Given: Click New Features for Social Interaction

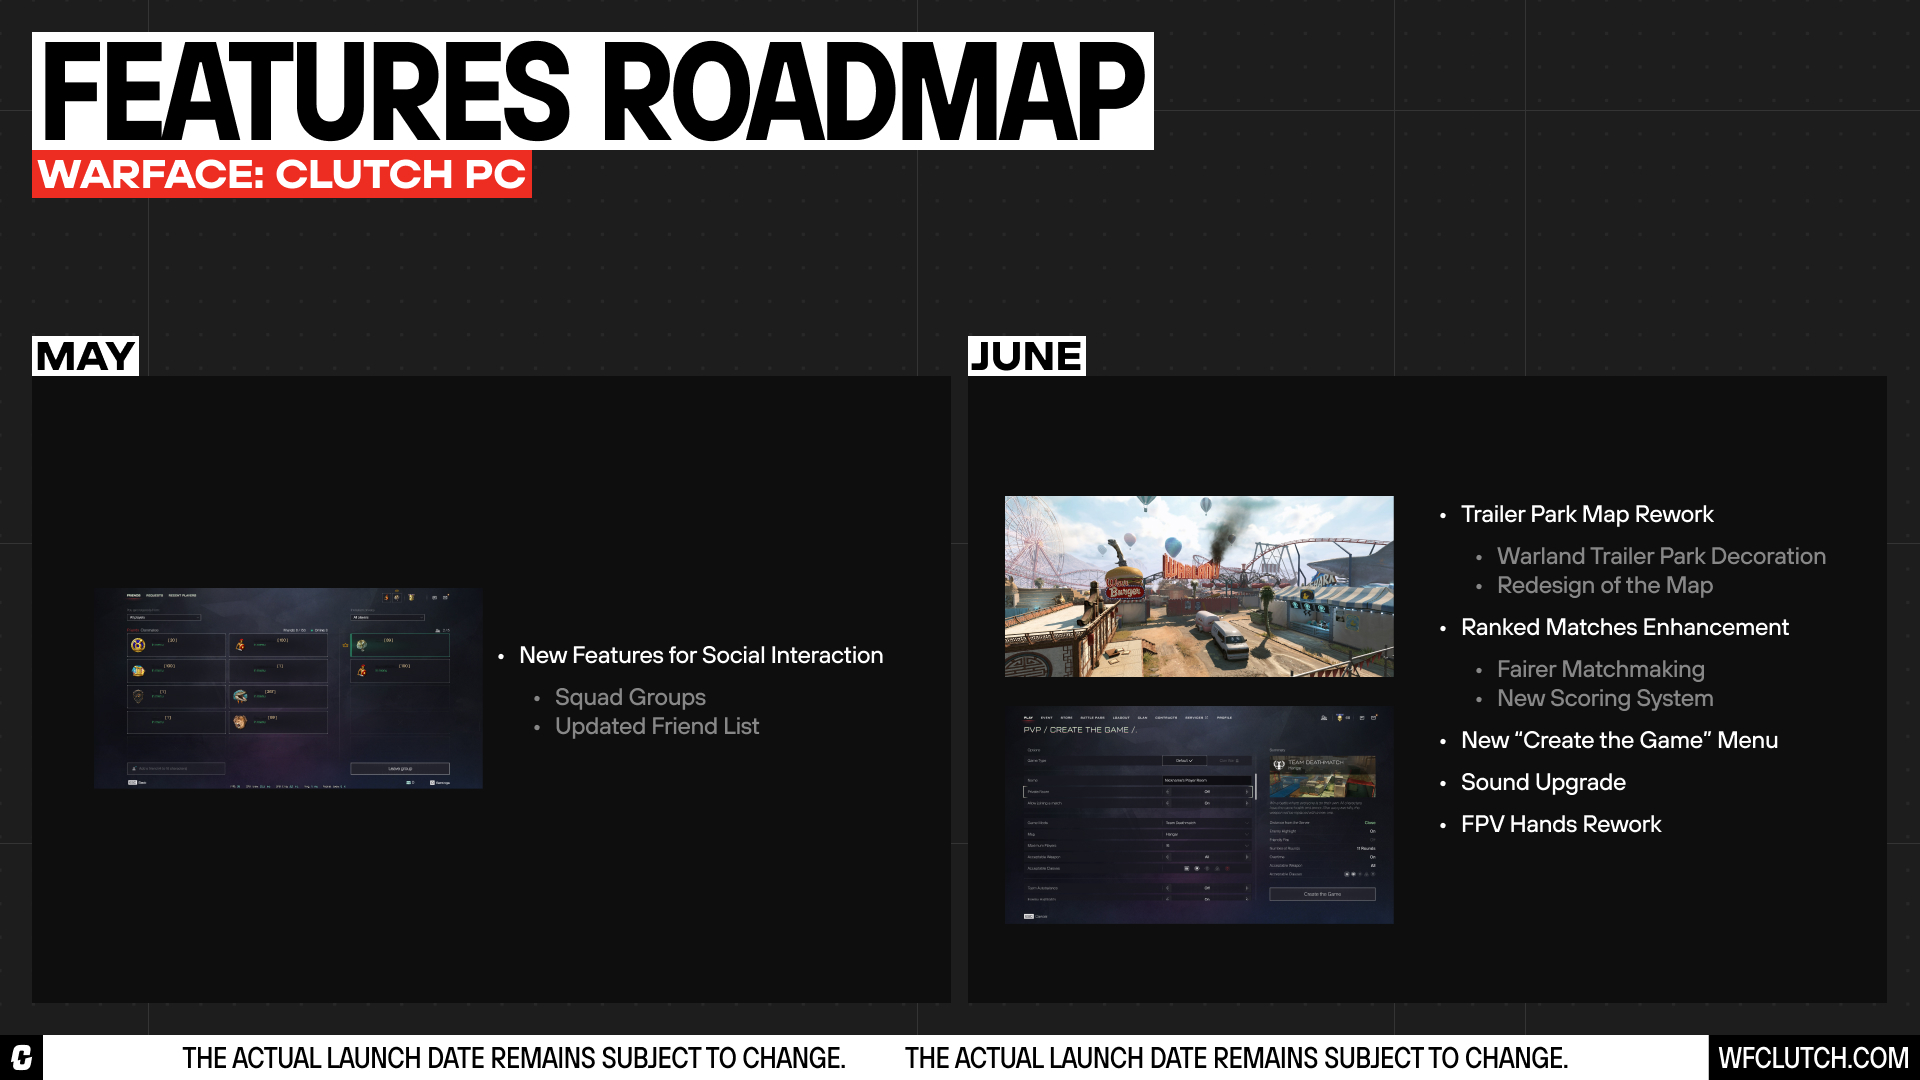Looking at the screenshot, I should [701, 655].
